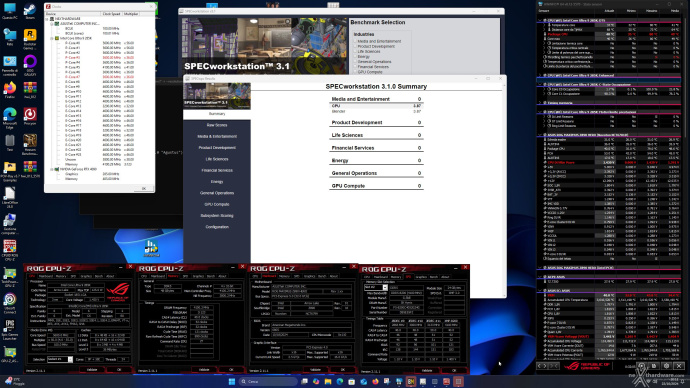
Task: Select Summary in SPEC results sidebar
Action: click(217, 113)
